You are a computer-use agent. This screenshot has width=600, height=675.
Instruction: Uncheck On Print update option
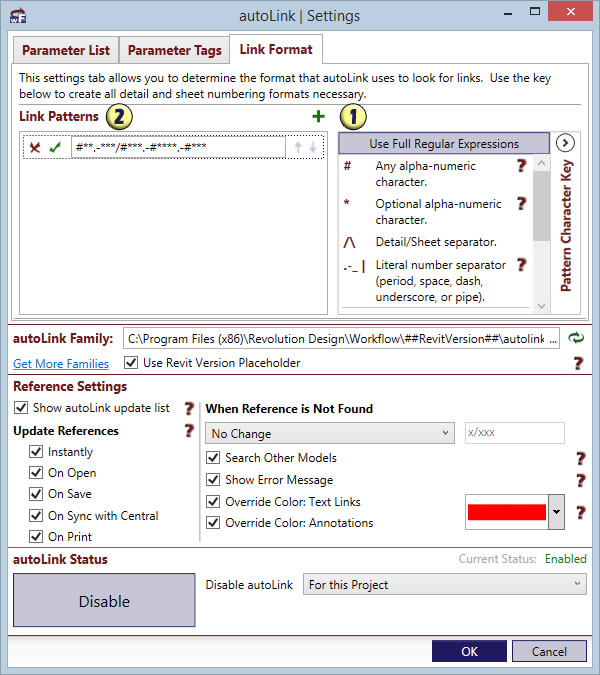(x=36, y=536)
